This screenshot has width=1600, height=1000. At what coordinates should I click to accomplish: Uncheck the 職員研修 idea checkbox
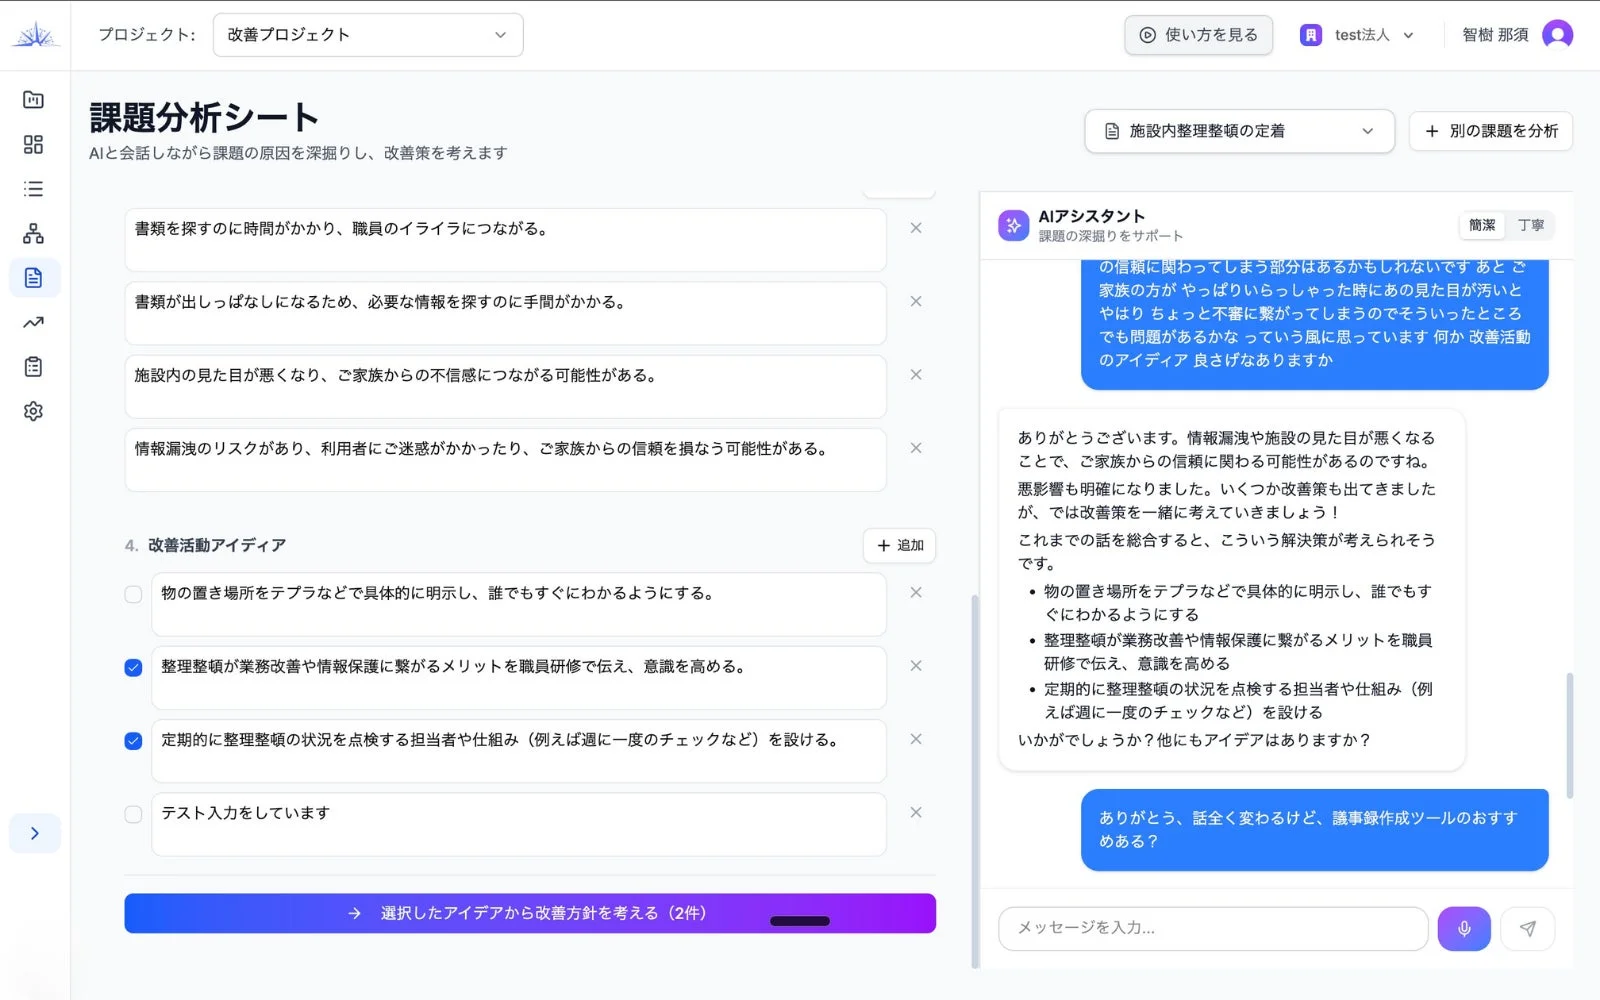tap(133, 666)
